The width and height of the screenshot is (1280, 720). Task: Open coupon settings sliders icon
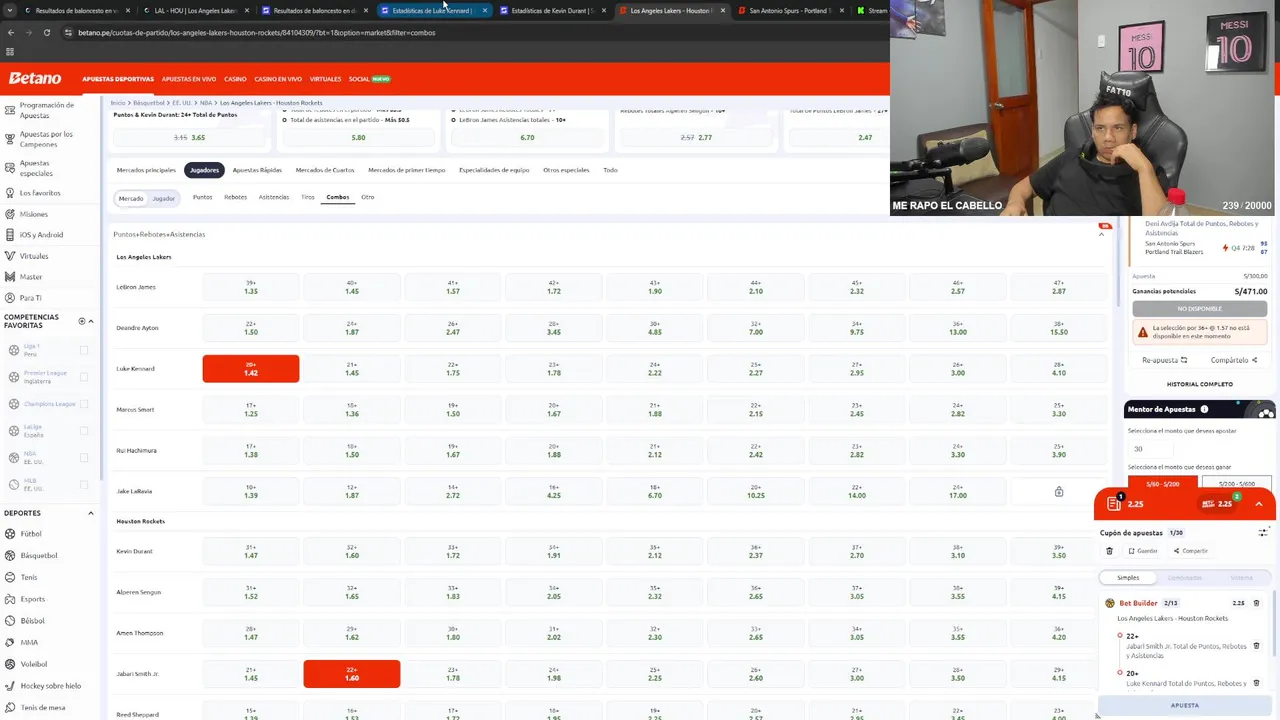(x=1262, y=533)
